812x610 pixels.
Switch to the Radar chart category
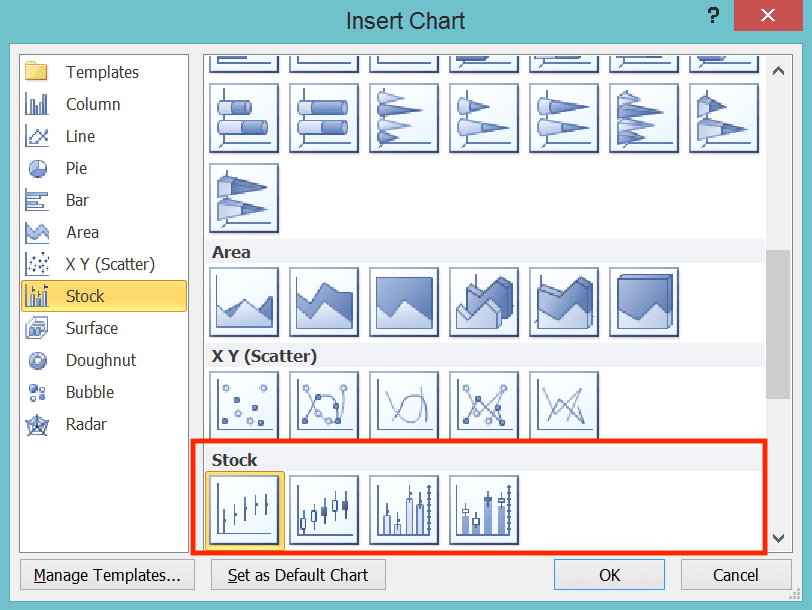[104, 425]
